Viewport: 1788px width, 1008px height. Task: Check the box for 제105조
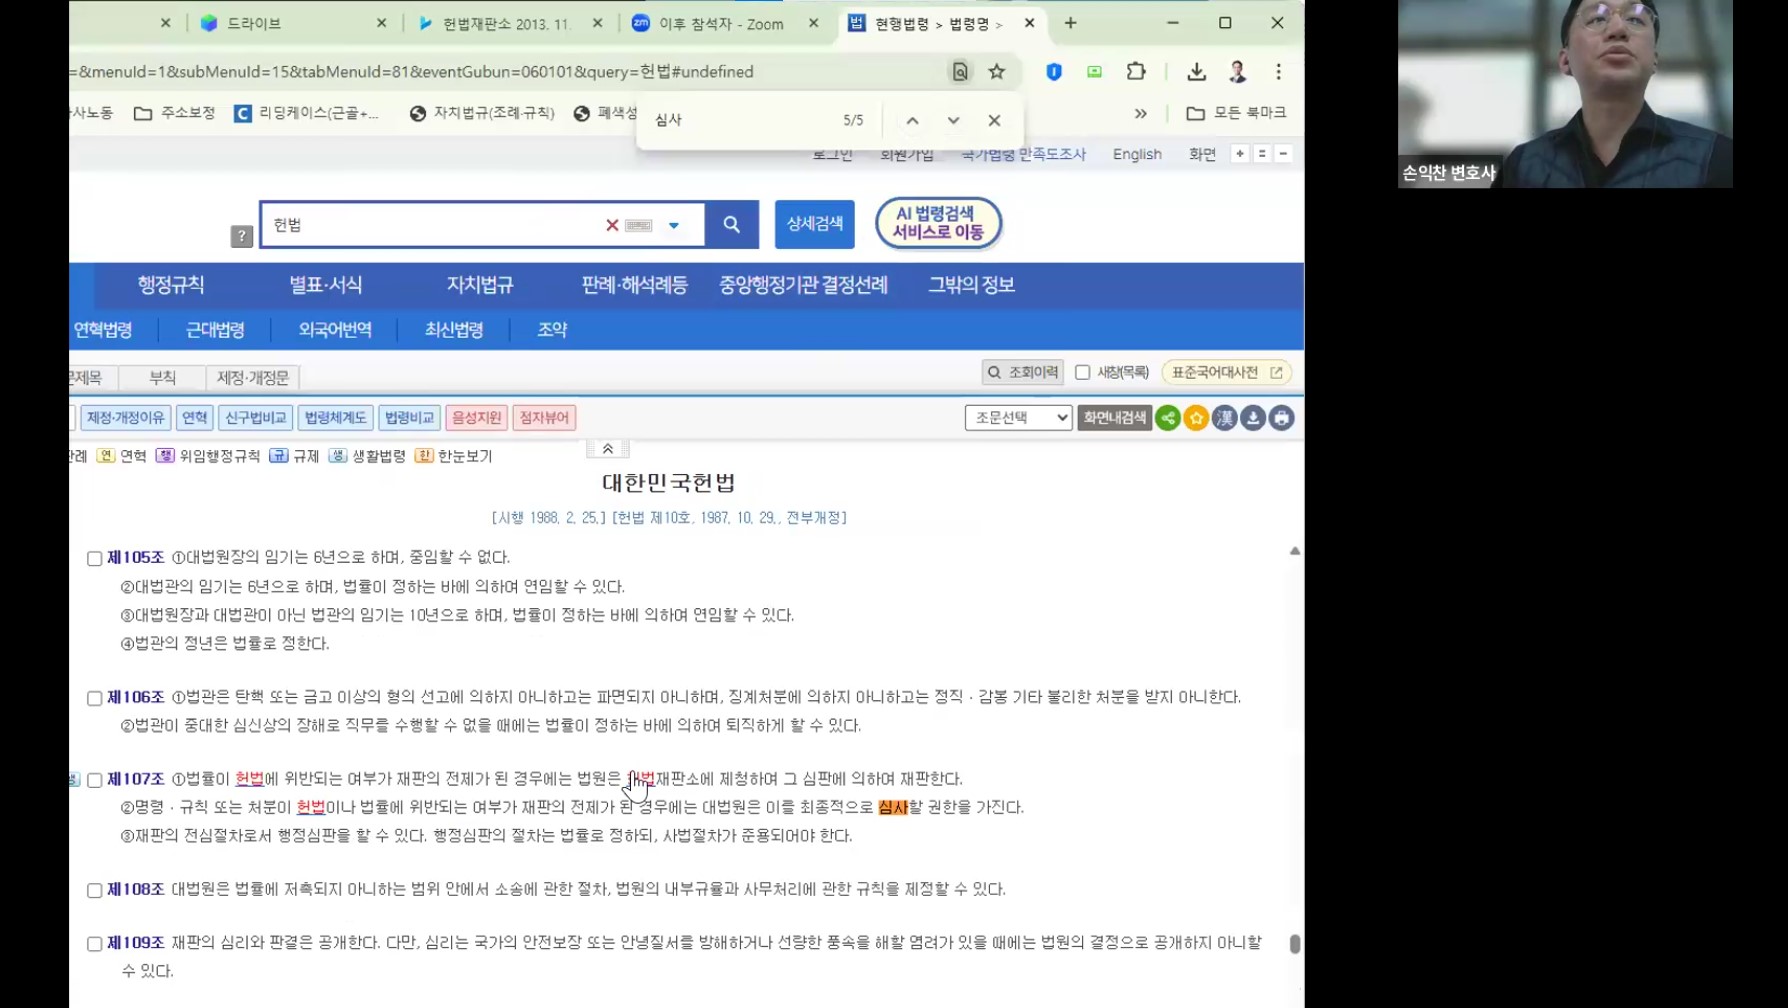click(x=95, y=558)
